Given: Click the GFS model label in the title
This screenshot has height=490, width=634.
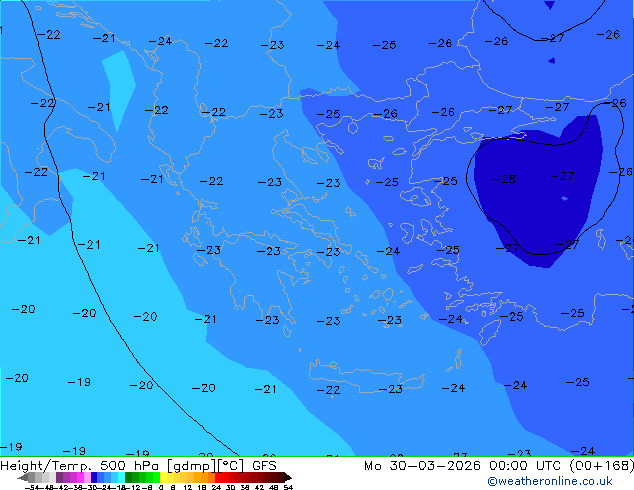Looking at the screenshot, I should click(264, 466).
